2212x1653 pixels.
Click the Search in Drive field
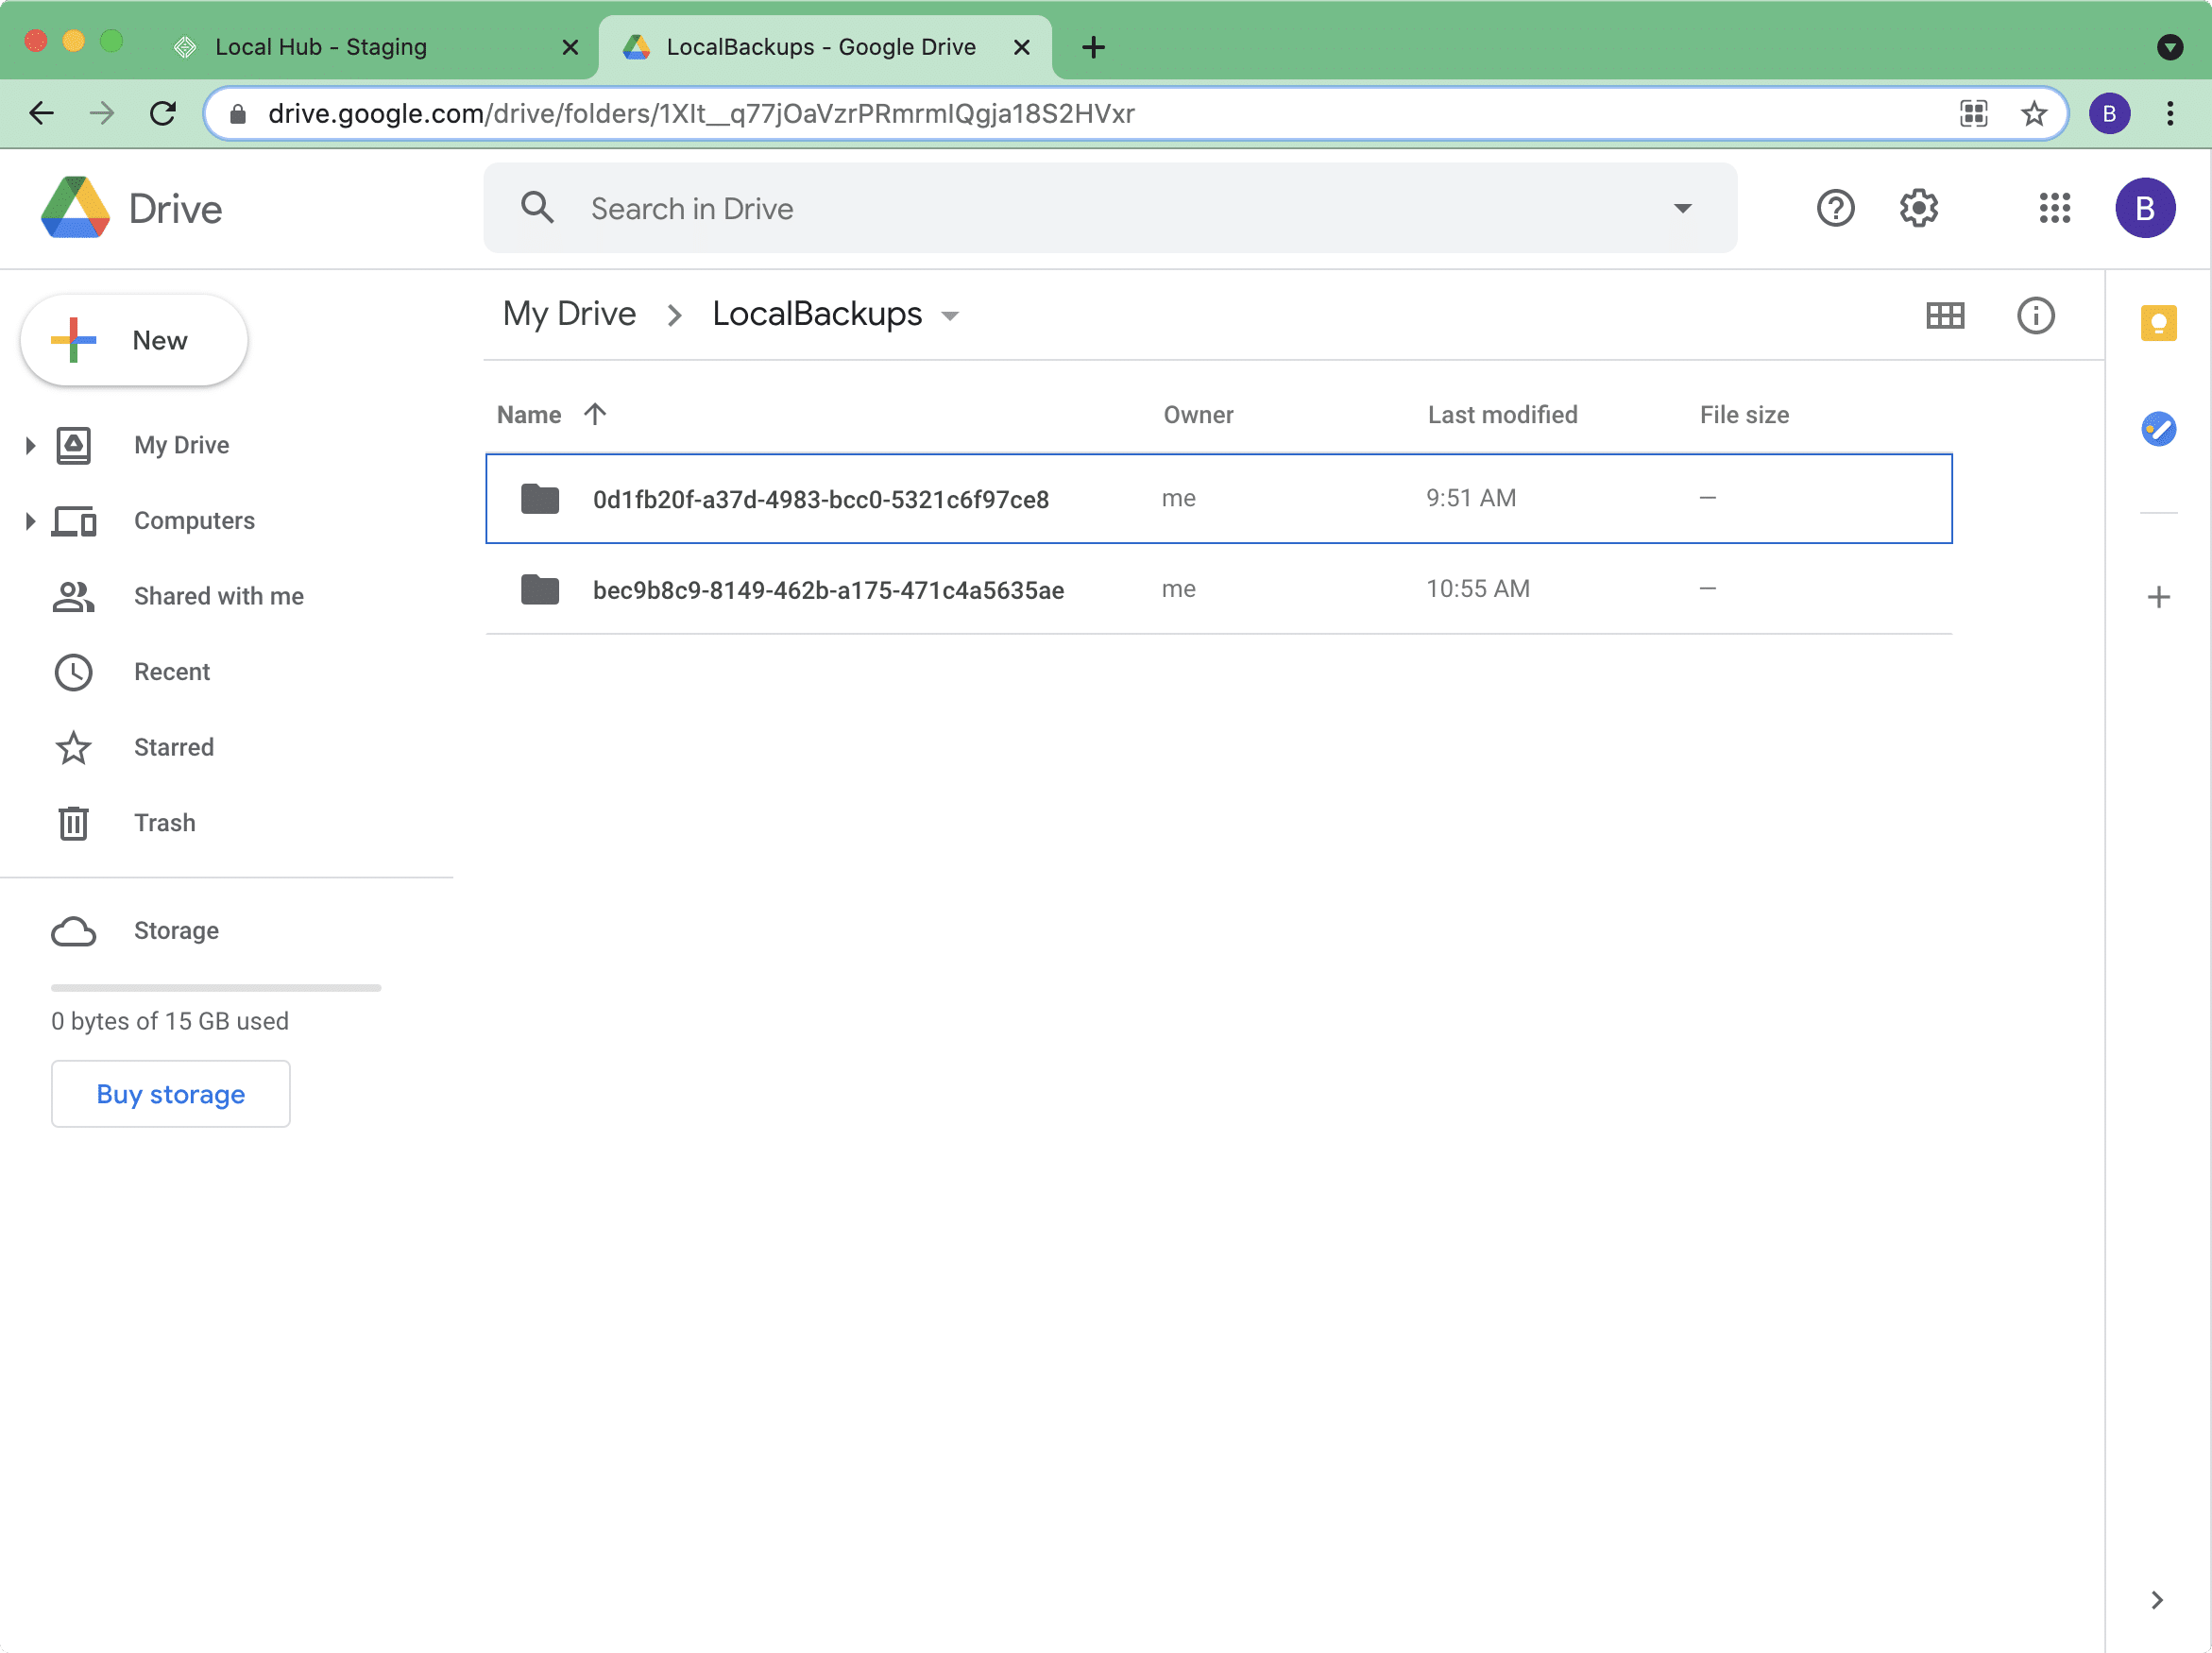[1110, 208]
